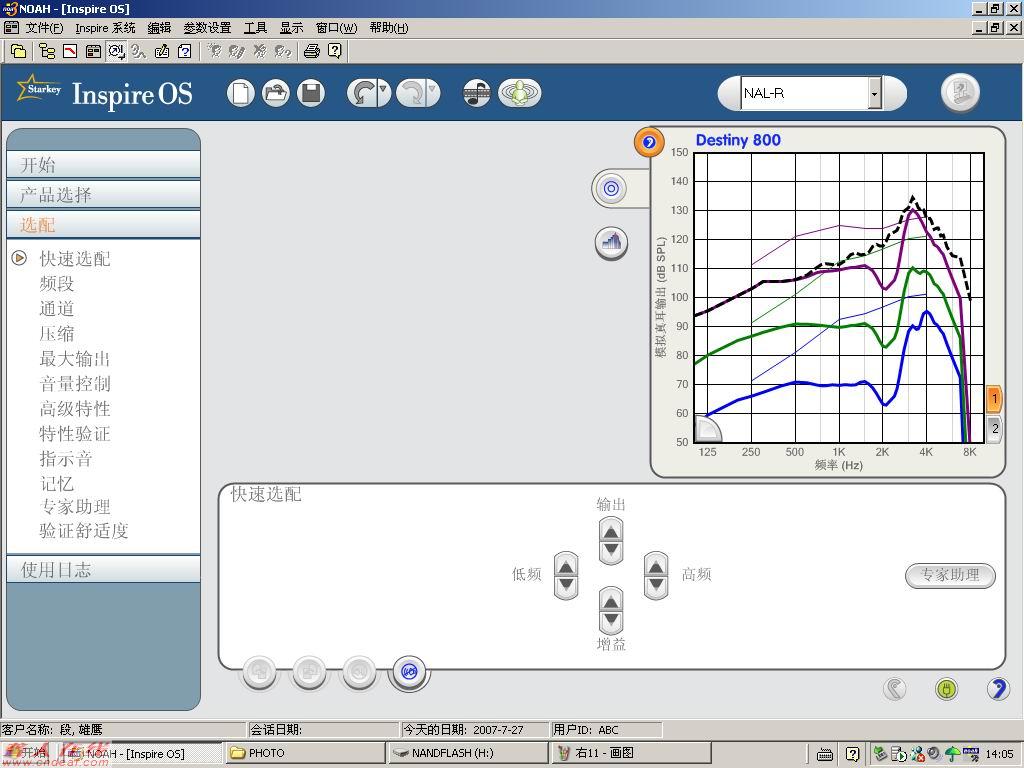Select 快速选配 in the sidebar list
Viewport: 1024px width, 768px height.
[x=74, y=259]
